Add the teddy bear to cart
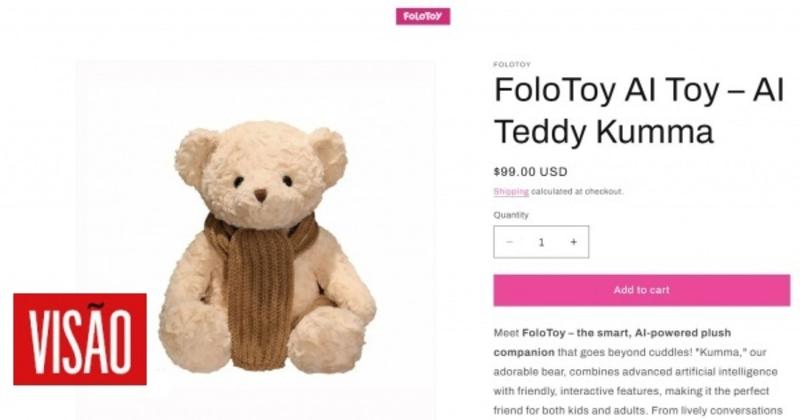Image resolution: width=800 pixels, height=420 pixels. (x=641, y=290)
